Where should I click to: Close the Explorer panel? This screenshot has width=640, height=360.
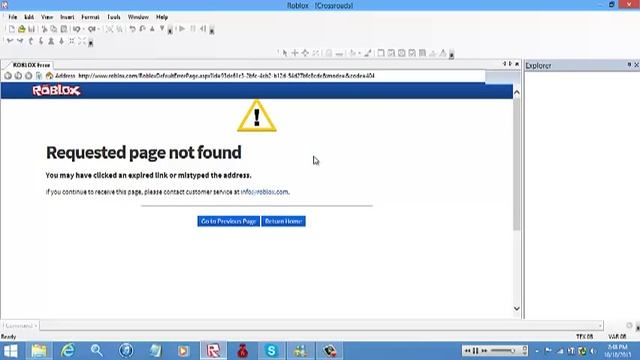tap(636, 65)
